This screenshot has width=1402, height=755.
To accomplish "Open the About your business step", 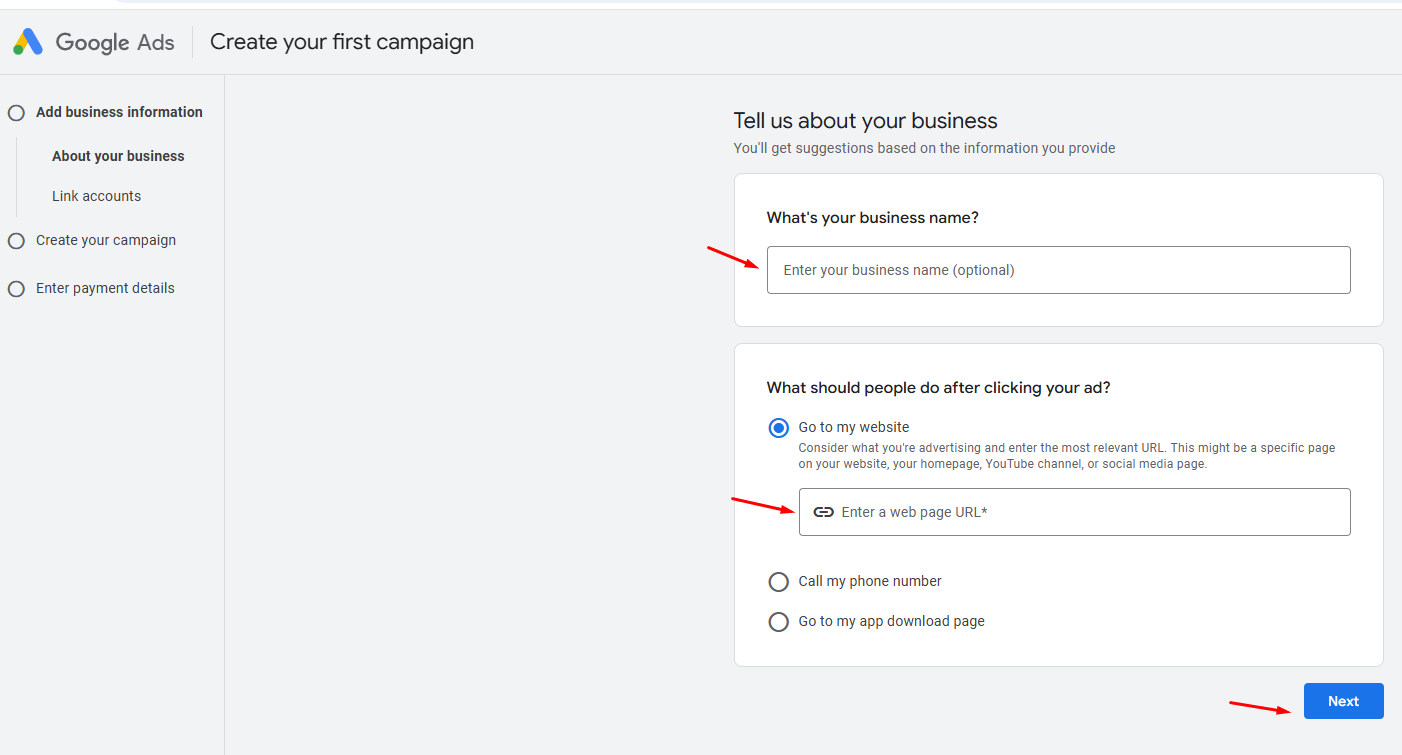I will pyautogui.click(x=118, y=156).
